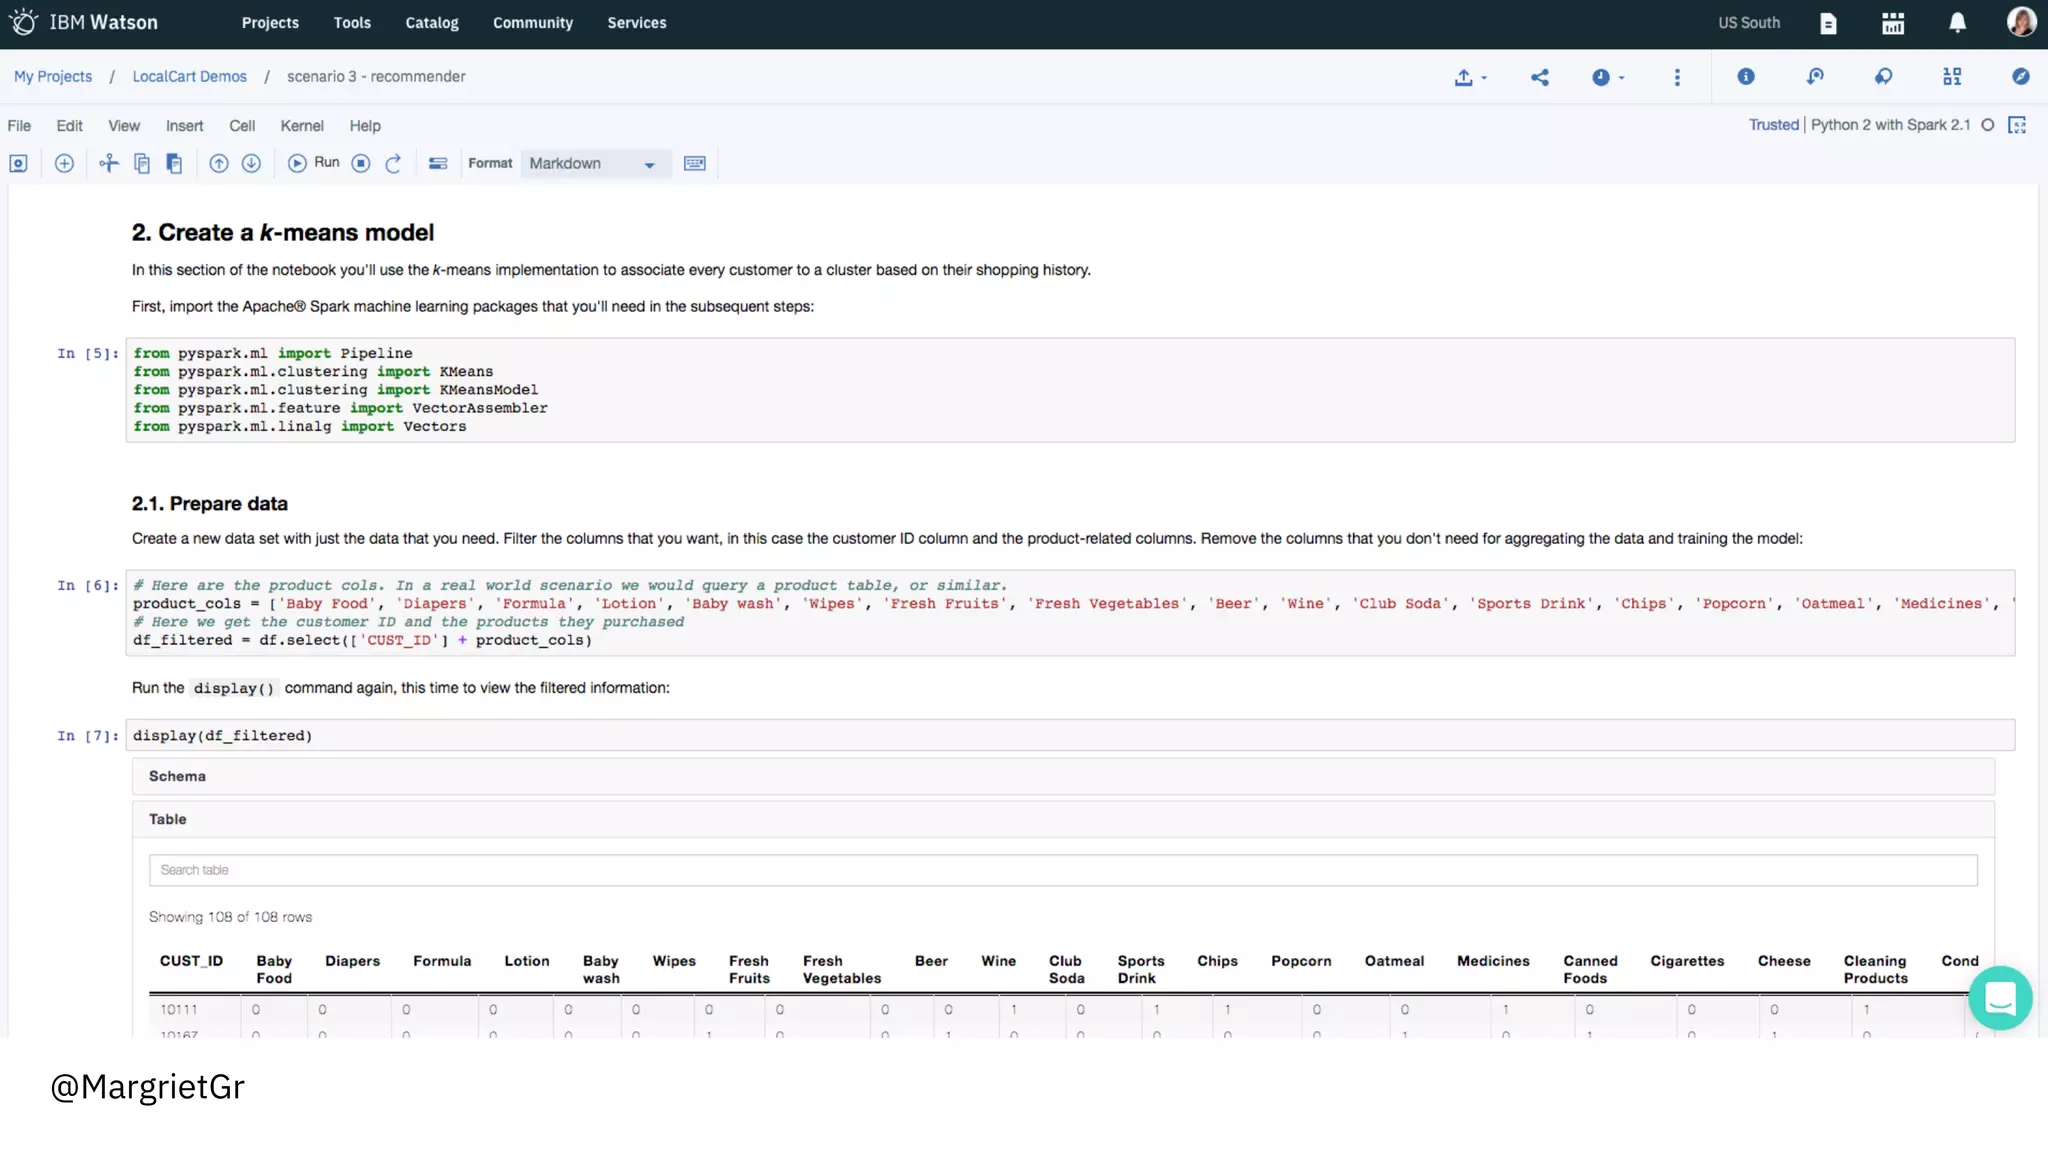The image size is (2048, 1152).
Task: Open the Kernel menu
Action: tap(301, 126)
